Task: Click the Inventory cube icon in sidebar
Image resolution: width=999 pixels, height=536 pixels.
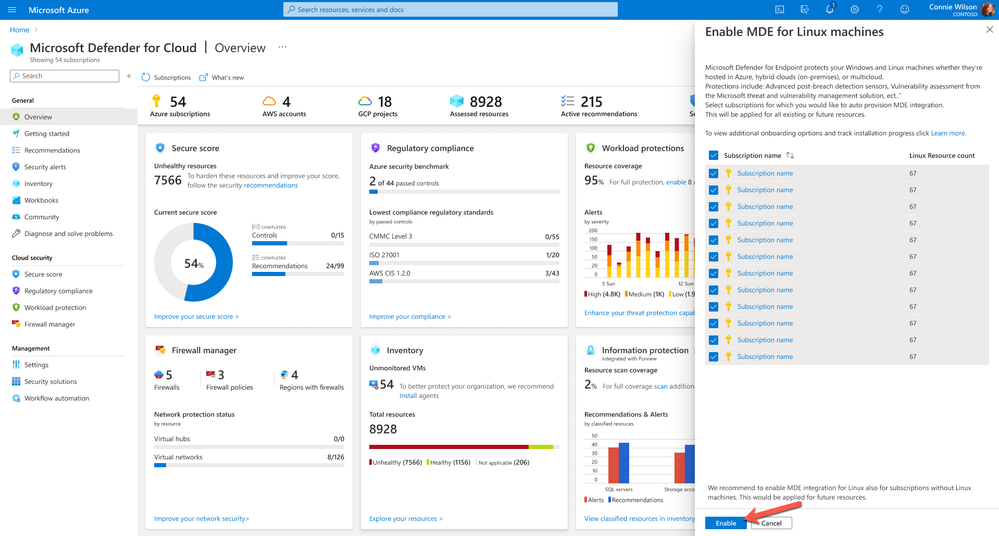Action: pyautogui.click(x=16, y=183)
